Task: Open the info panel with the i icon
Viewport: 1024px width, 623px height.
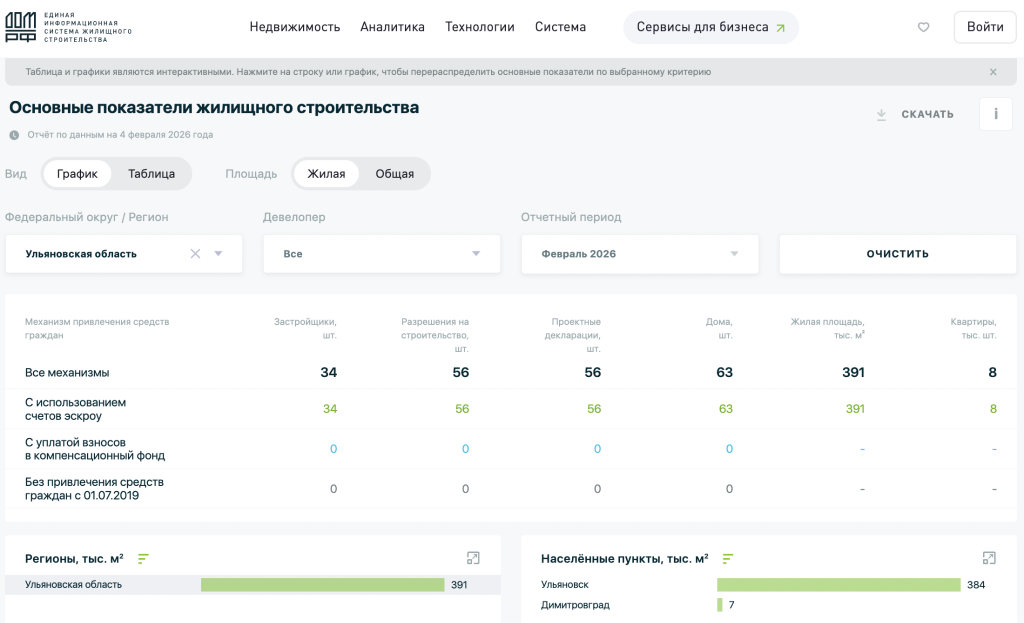Action: click(x=996, y=114)
